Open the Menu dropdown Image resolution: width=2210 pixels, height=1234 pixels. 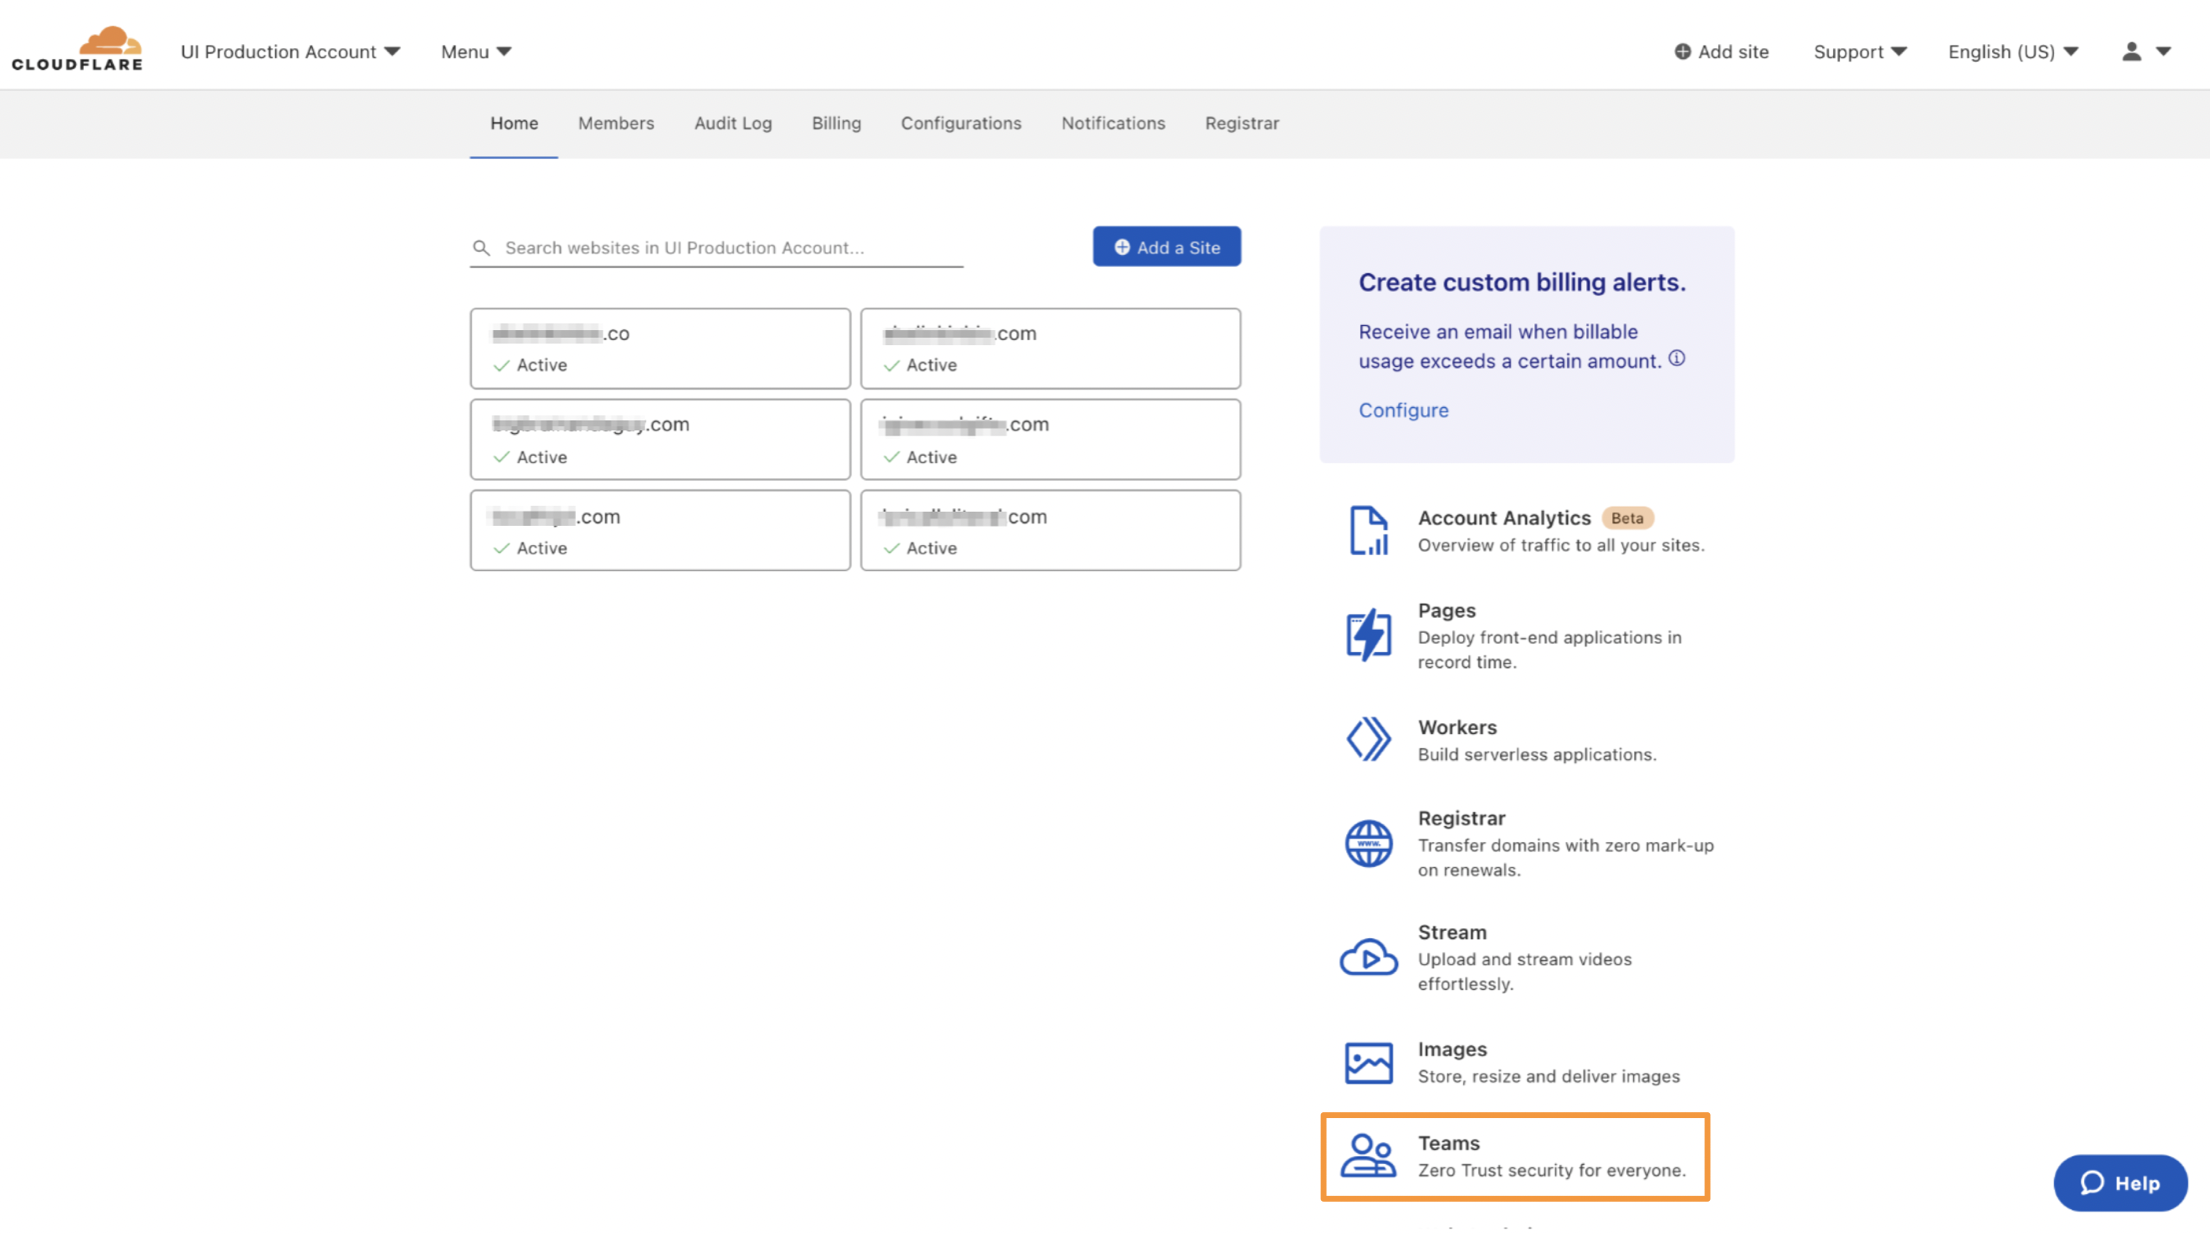coord(475,51)
